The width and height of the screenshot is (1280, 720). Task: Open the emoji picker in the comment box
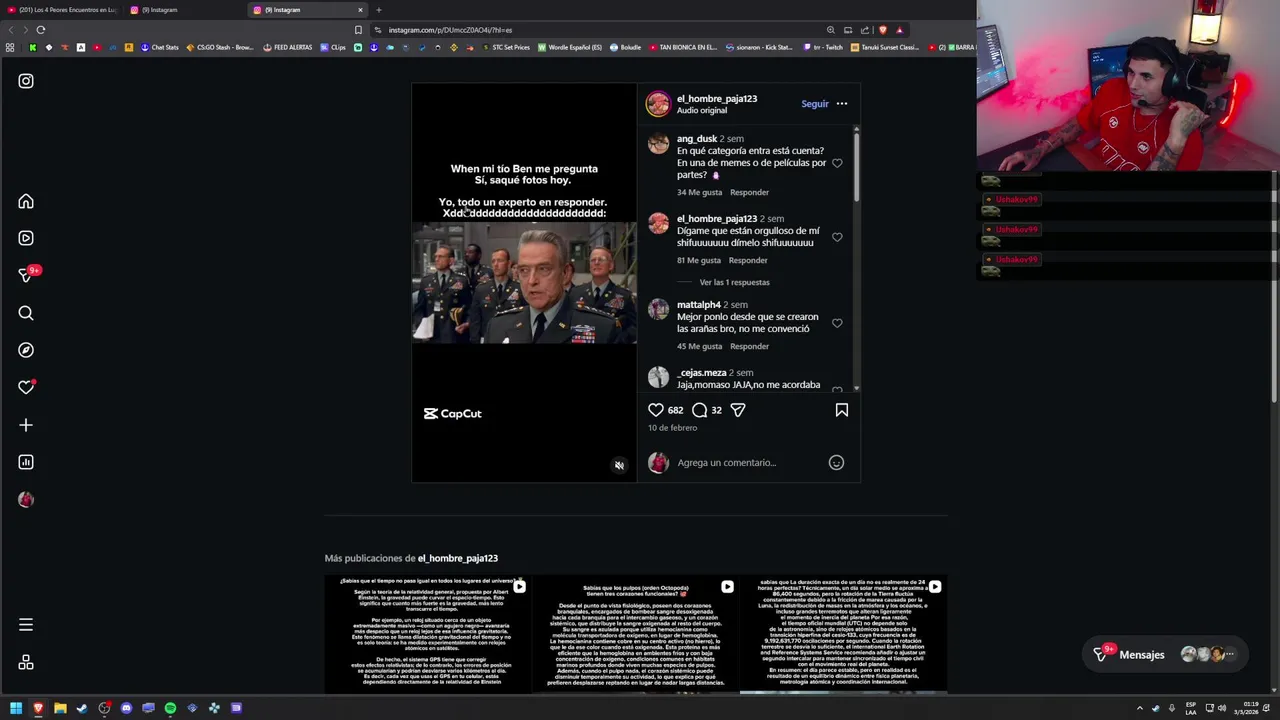pos(836,462)
